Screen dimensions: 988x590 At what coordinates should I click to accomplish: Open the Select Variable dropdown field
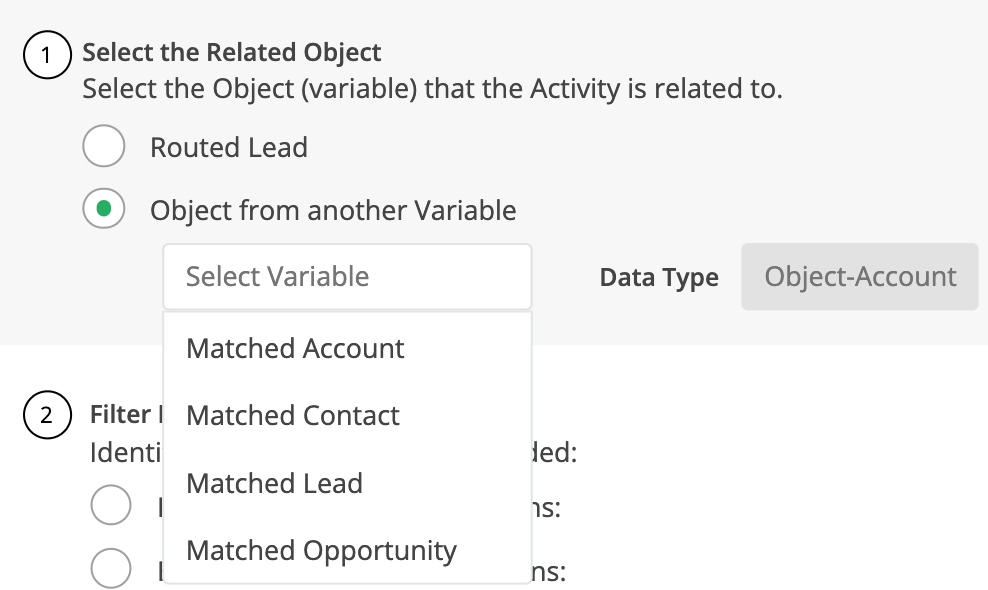coord(347,276)
